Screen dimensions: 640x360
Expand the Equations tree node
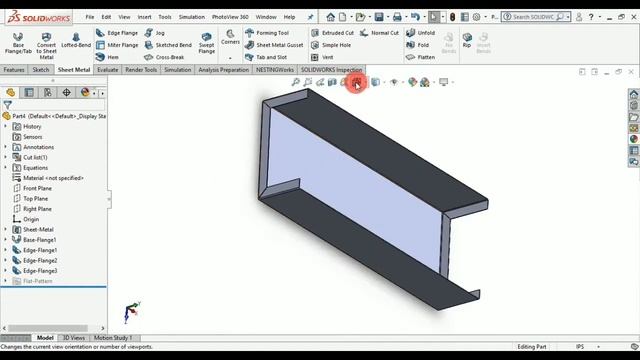click(x=5, y=167)
